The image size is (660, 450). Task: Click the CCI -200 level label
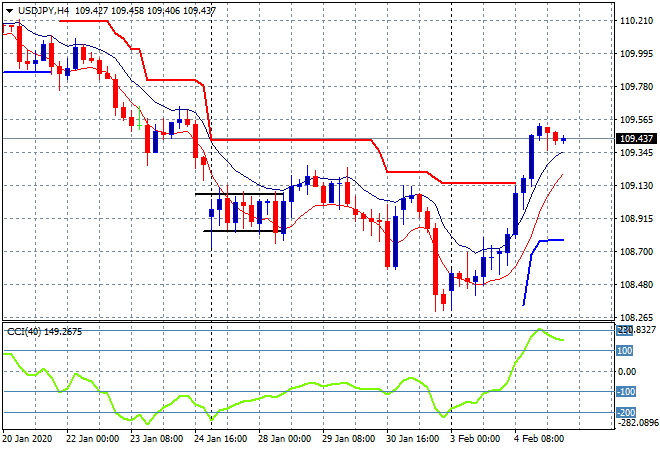(626, 413)
